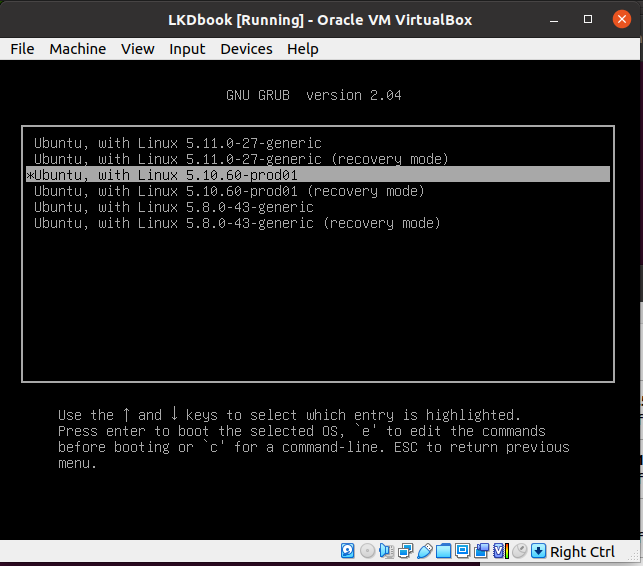643x566 pixels.
Task: Click the mouse integration status icon
Action: (520, 551)
